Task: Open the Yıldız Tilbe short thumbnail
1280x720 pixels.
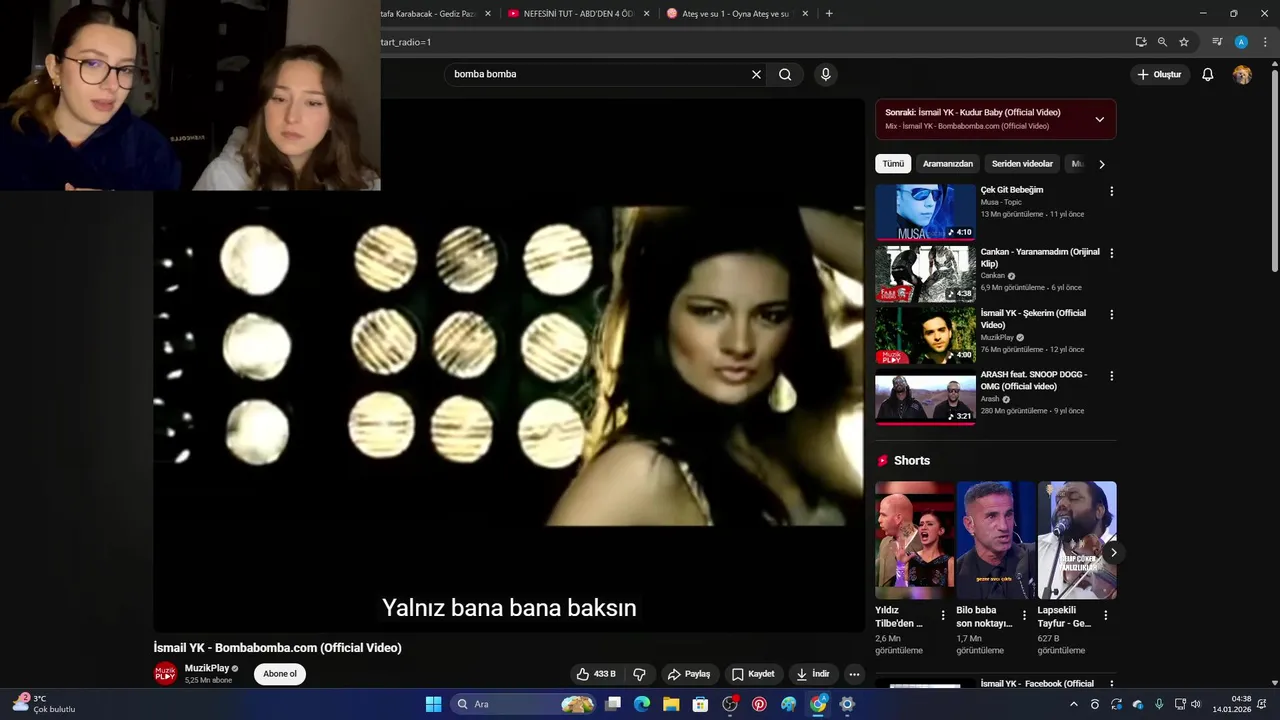Action: (914, 540)
